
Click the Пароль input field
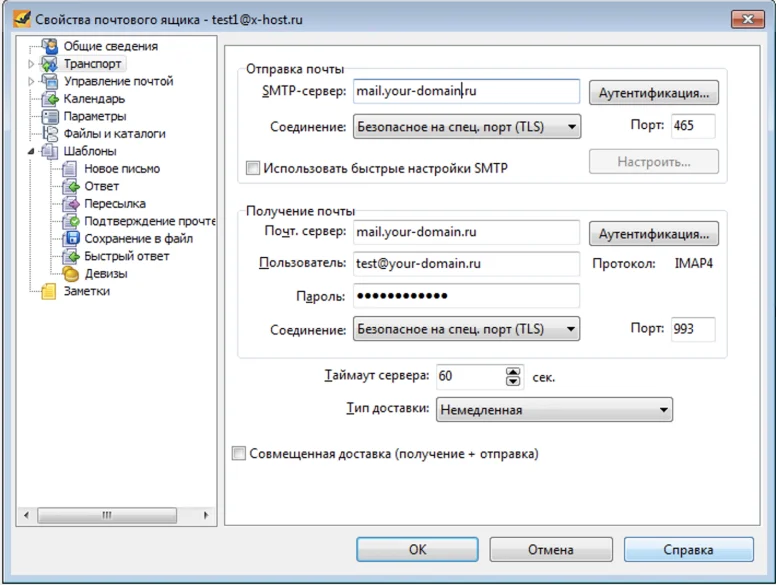pos(466,296)
